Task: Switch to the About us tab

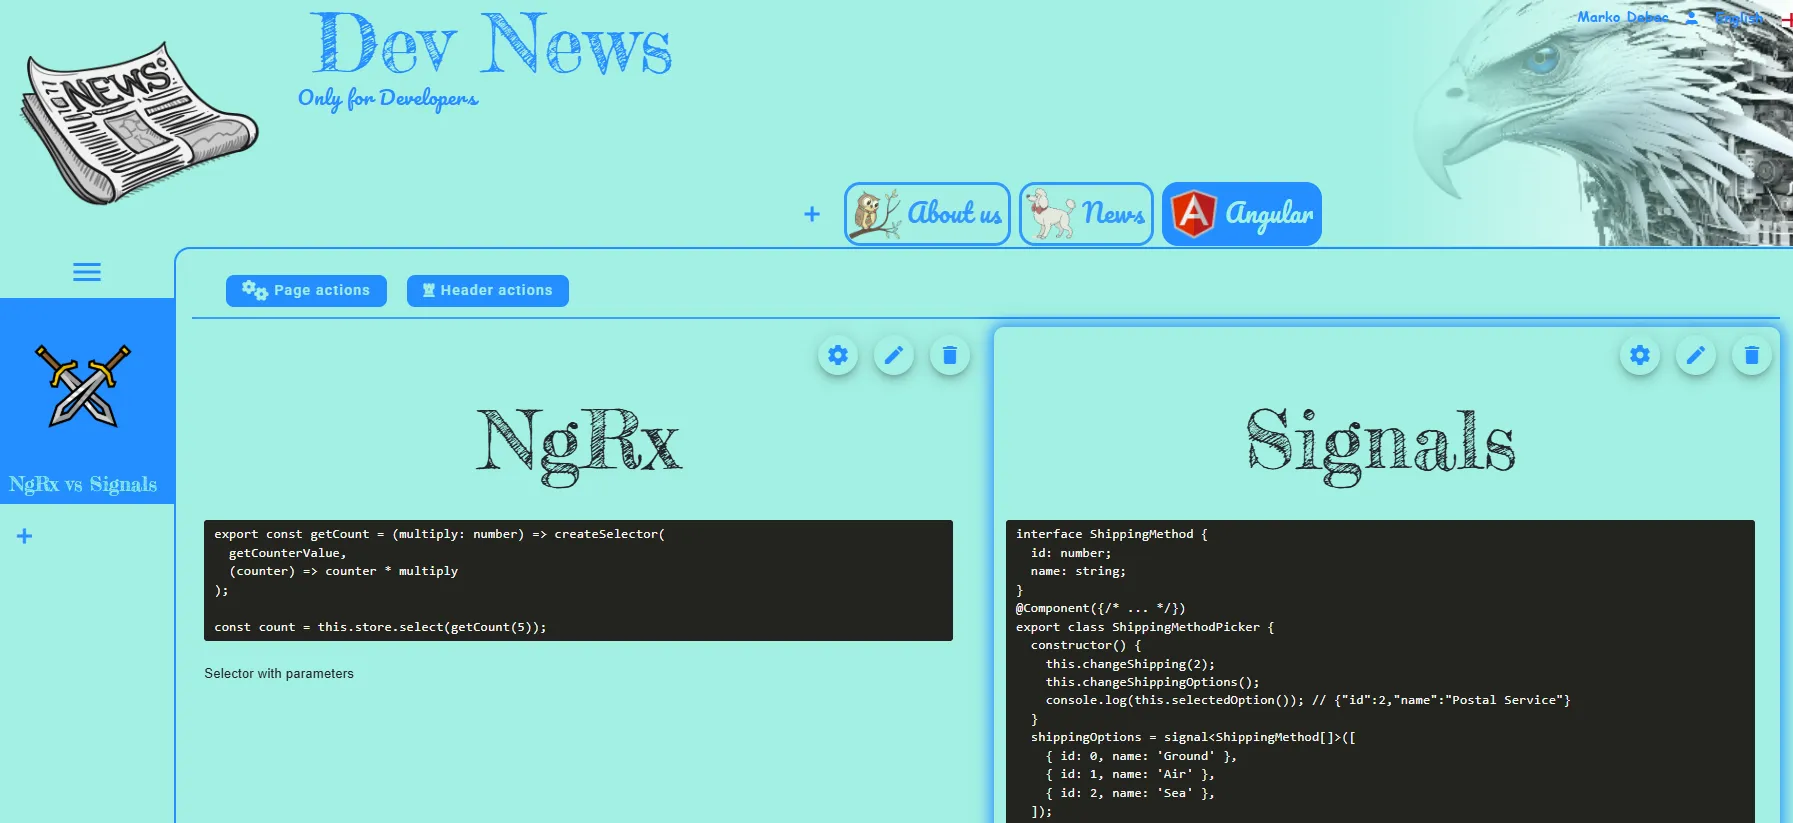Action: (x=927, y=214)
